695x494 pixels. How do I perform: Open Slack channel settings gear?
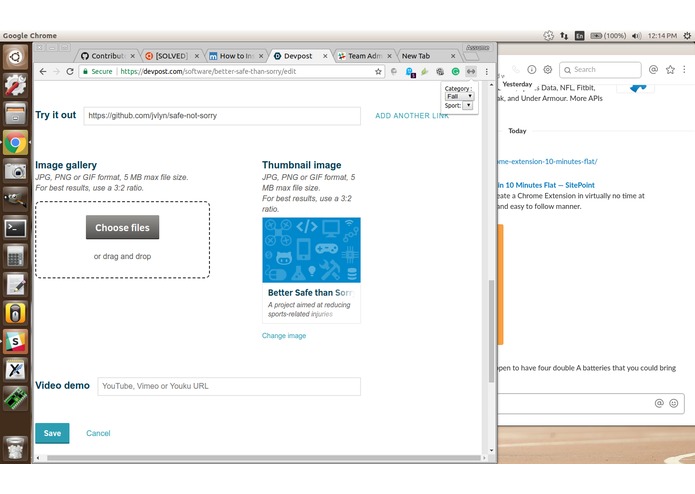coord(548,69)
